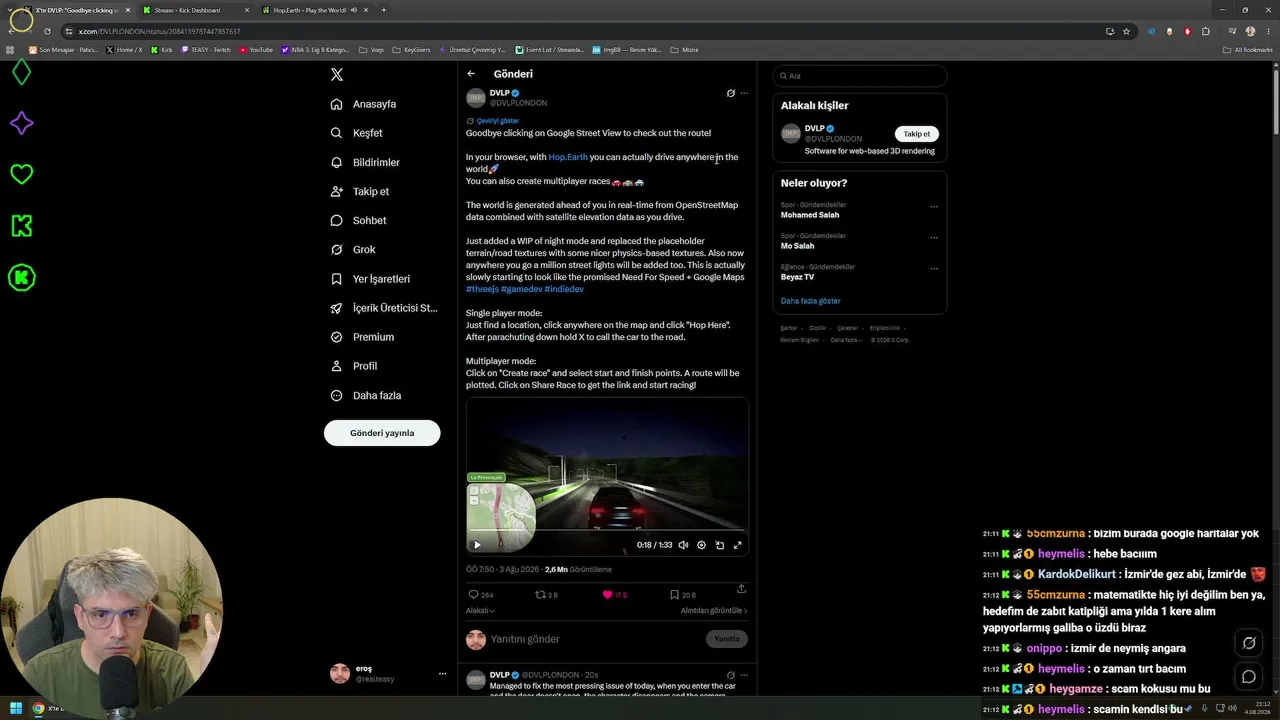Click the Chrome taskbar icon
Viewport: 1280px width, 720px height.
pos(38,709)
